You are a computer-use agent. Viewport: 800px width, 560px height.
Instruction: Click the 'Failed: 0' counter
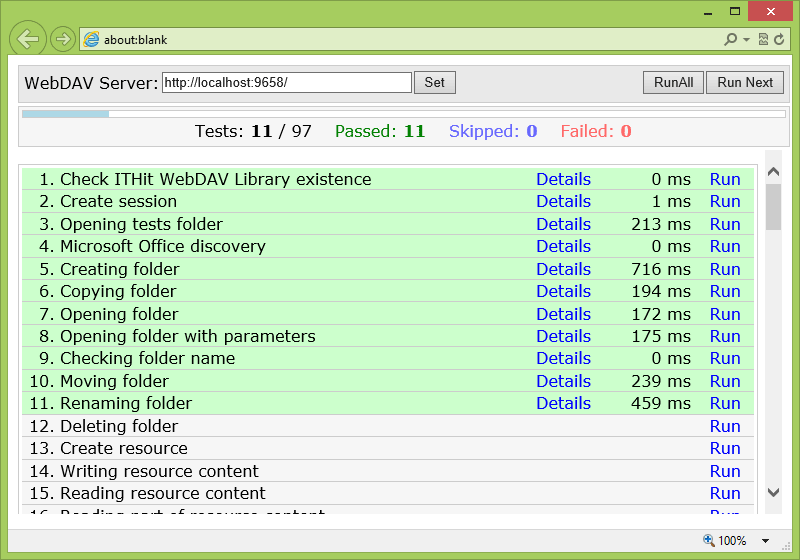[596, 131]
